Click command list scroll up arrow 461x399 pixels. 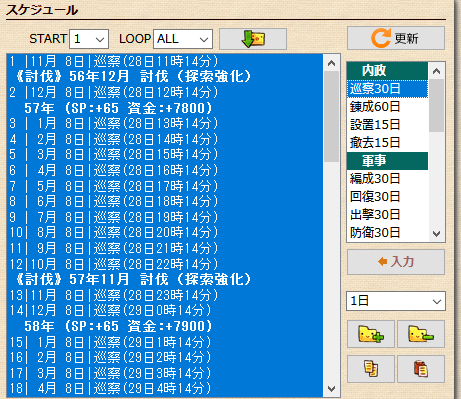click(437, 71)
